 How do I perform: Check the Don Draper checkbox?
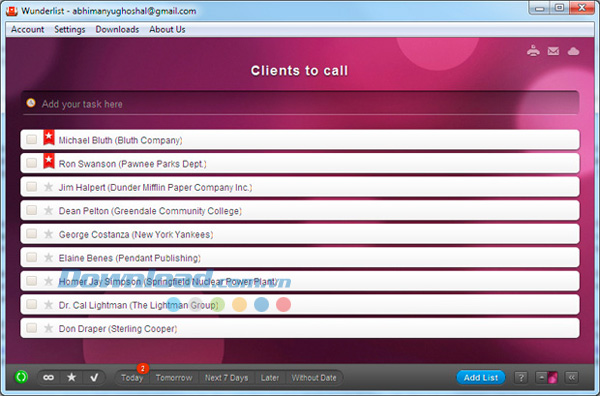(31, 328)
